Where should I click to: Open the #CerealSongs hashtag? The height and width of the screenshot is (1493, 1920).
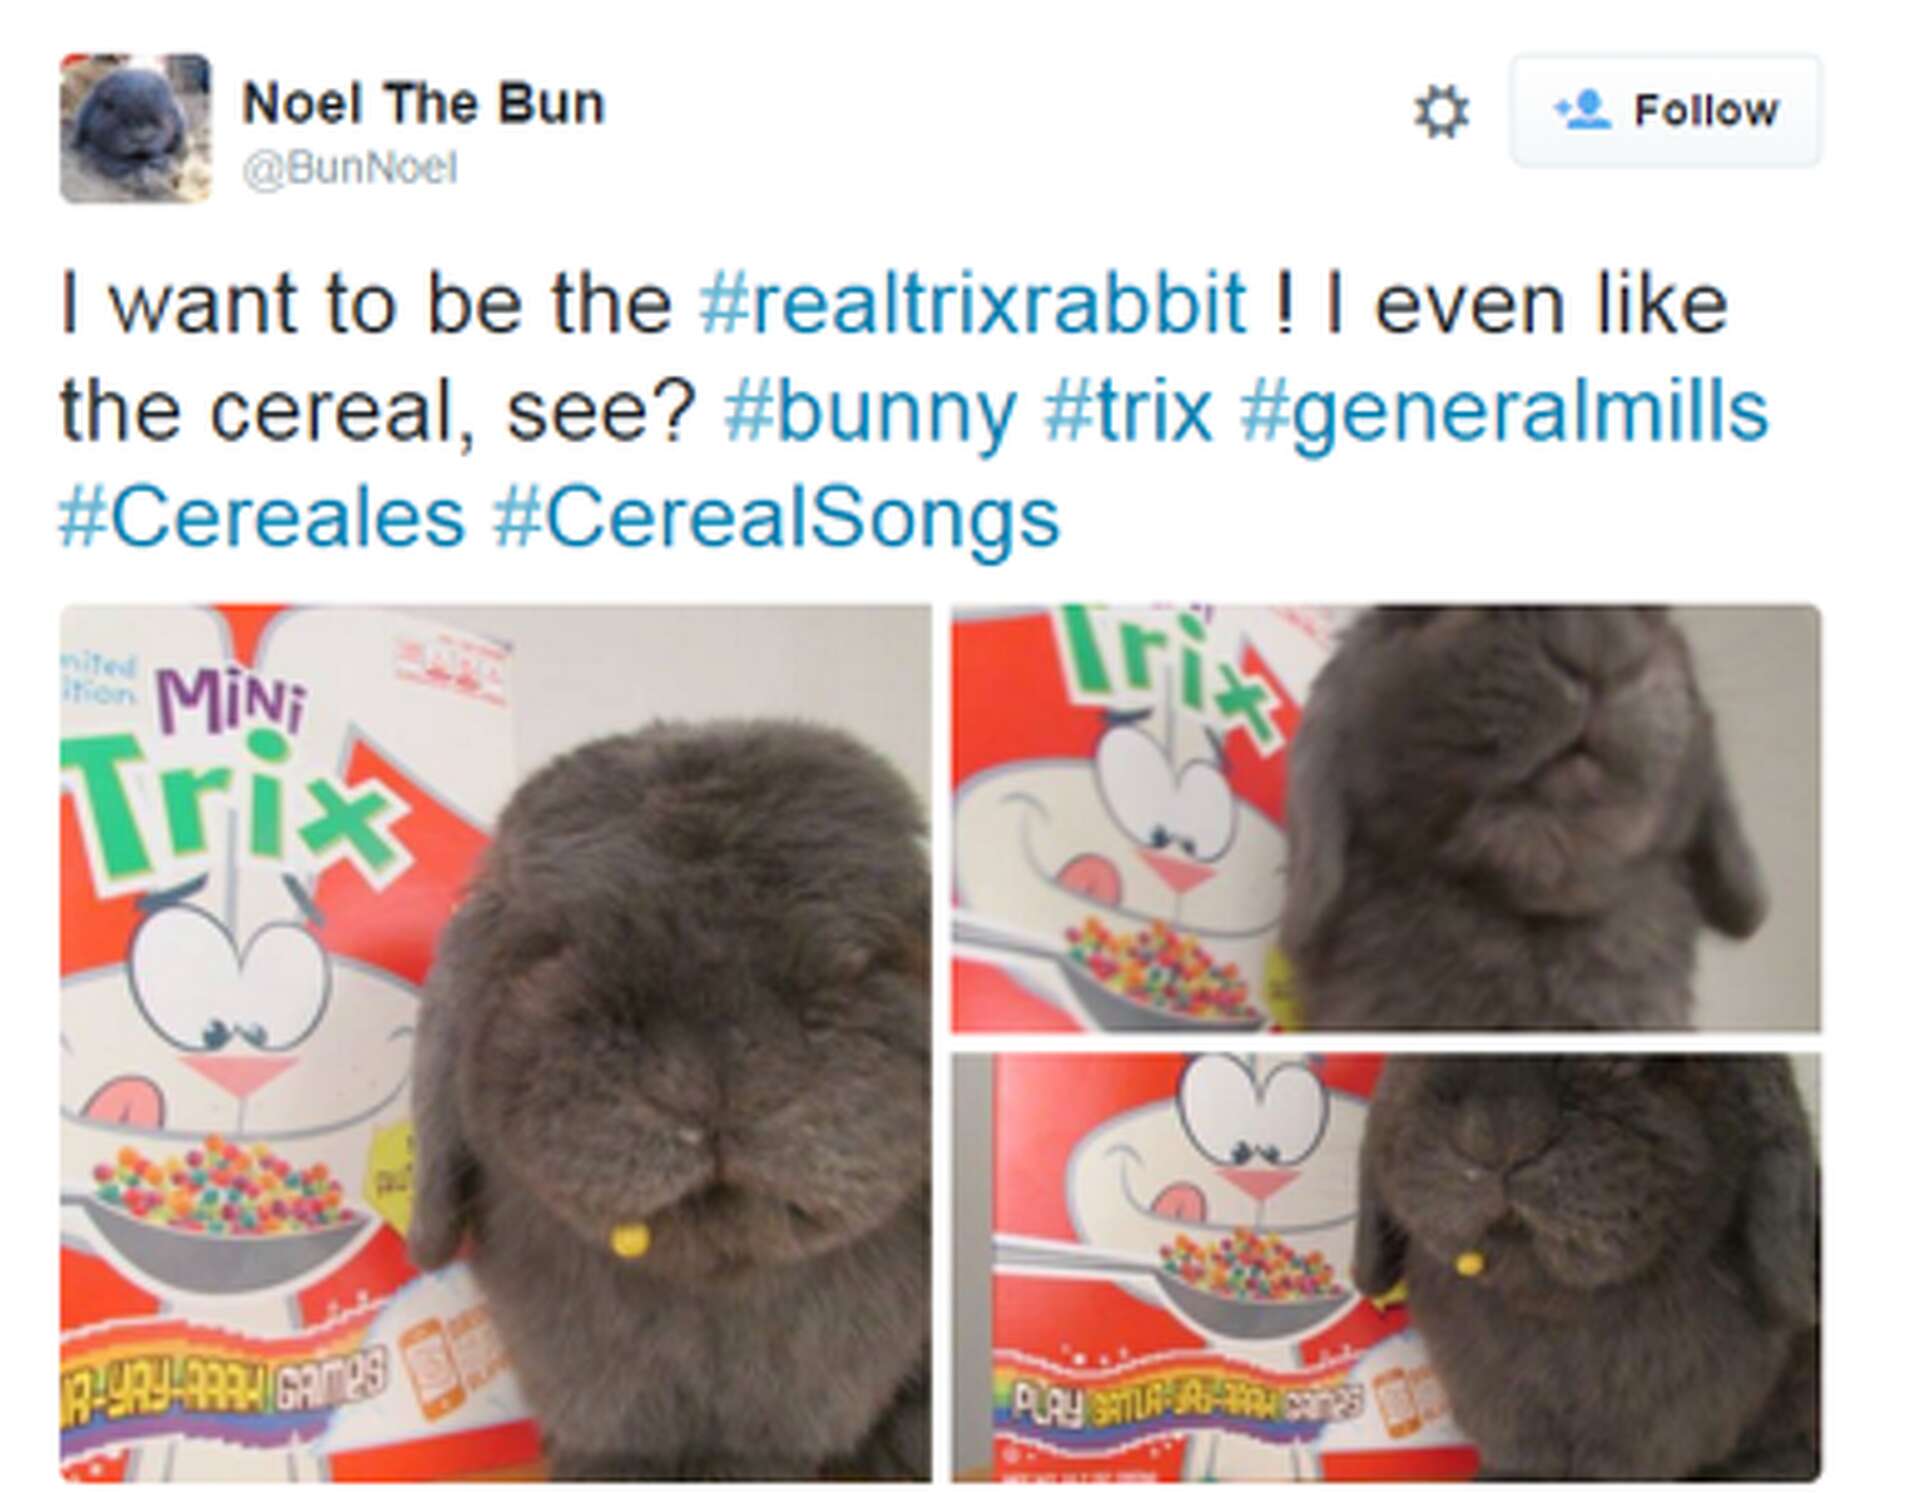point(776,517)
